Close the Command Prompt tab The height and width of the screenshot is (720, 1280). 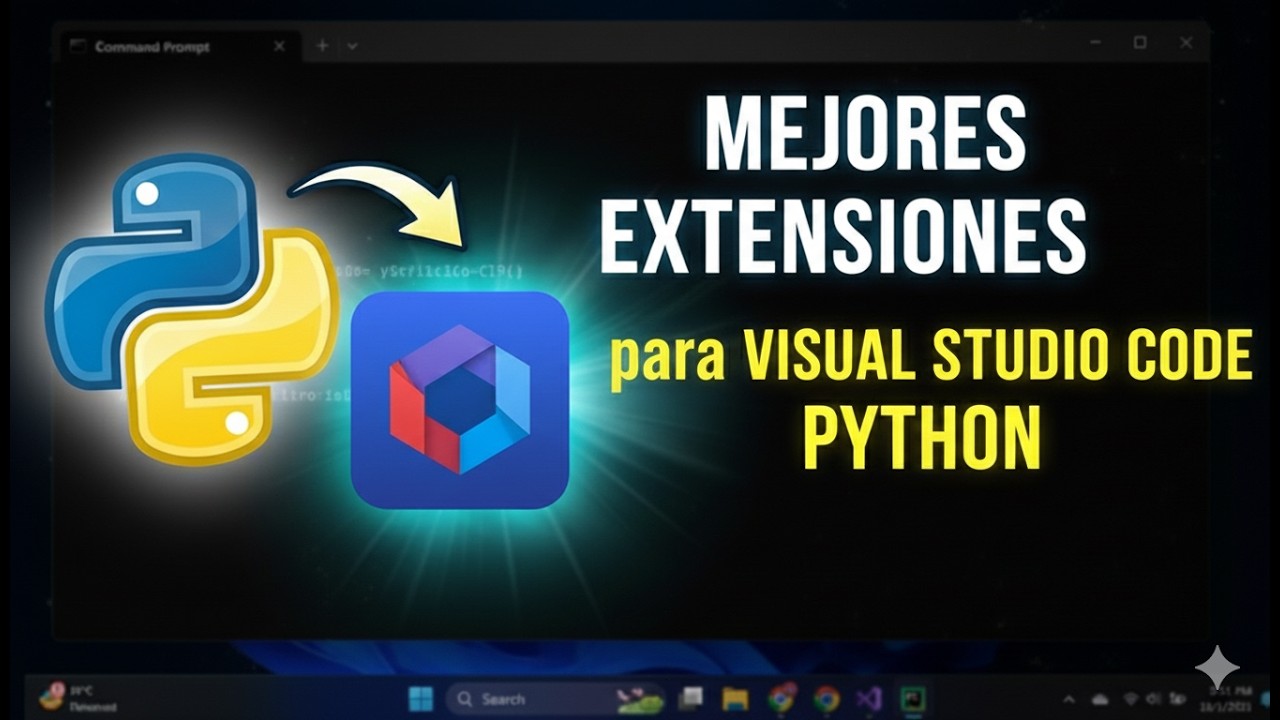(x=279, y=46)
